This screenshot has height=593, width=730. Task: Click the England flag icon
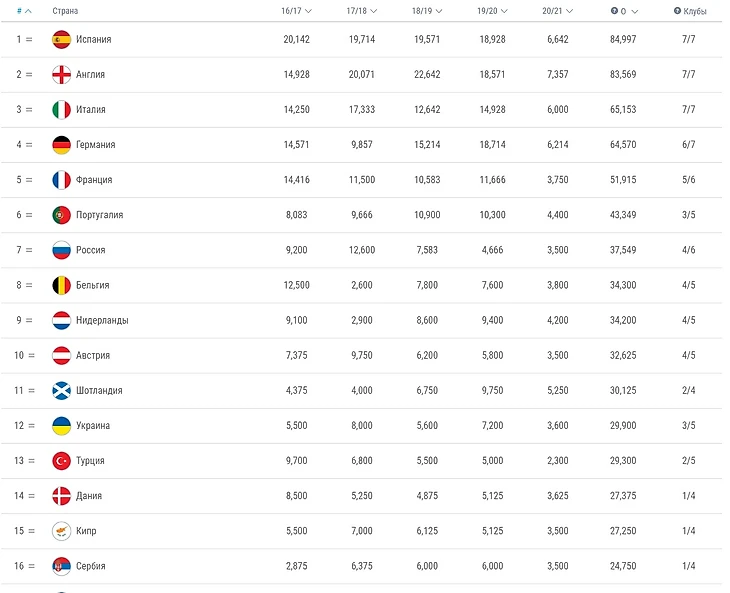pos(61,75)
